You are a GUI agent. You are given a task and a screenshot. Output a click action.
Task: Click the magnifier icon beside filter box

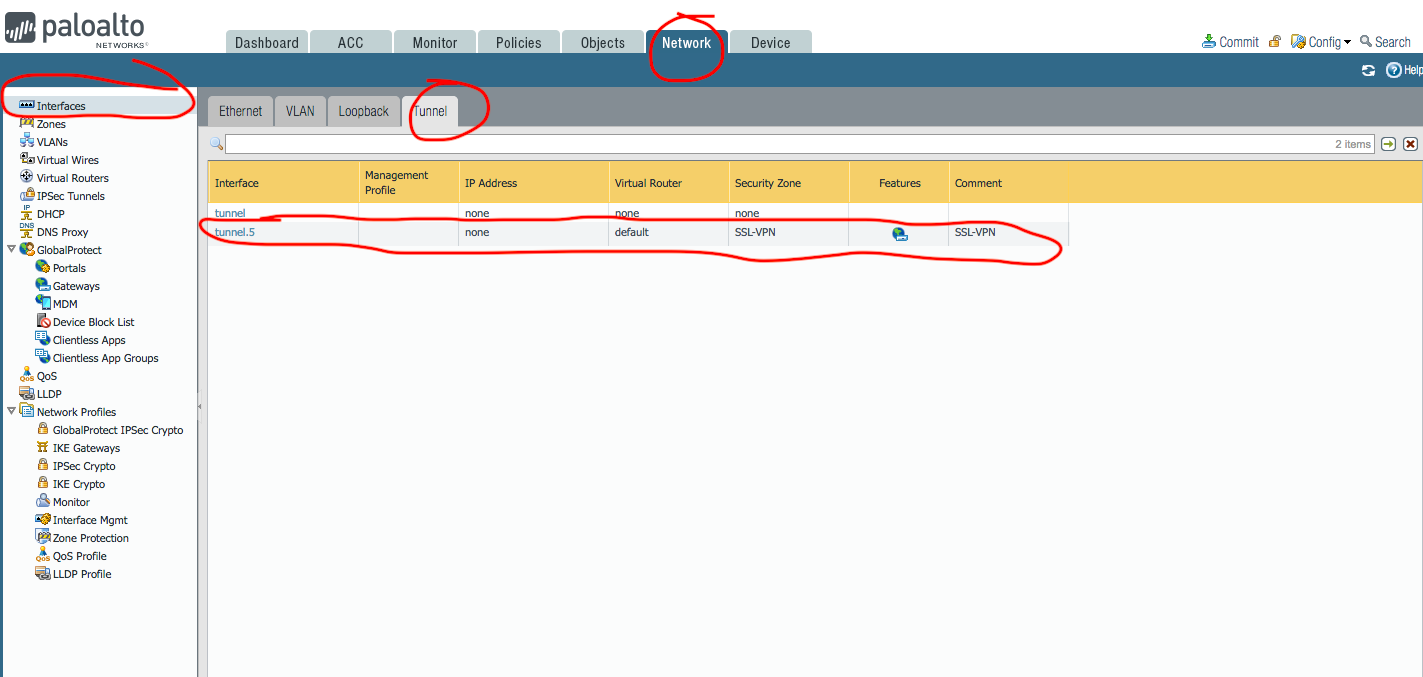(x=216, y=144)
